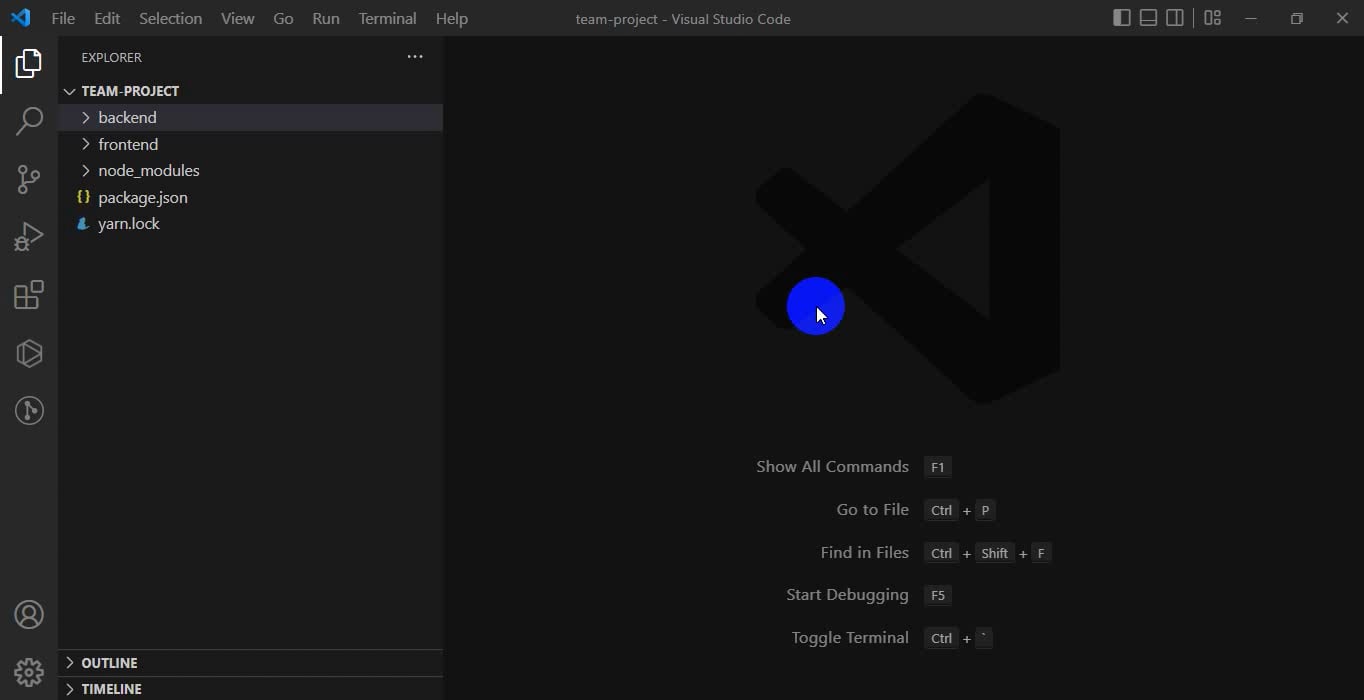Open the Terminal menu
Image resolution: width=1364 pixels, height=700 pixels.
click(387, 18)
